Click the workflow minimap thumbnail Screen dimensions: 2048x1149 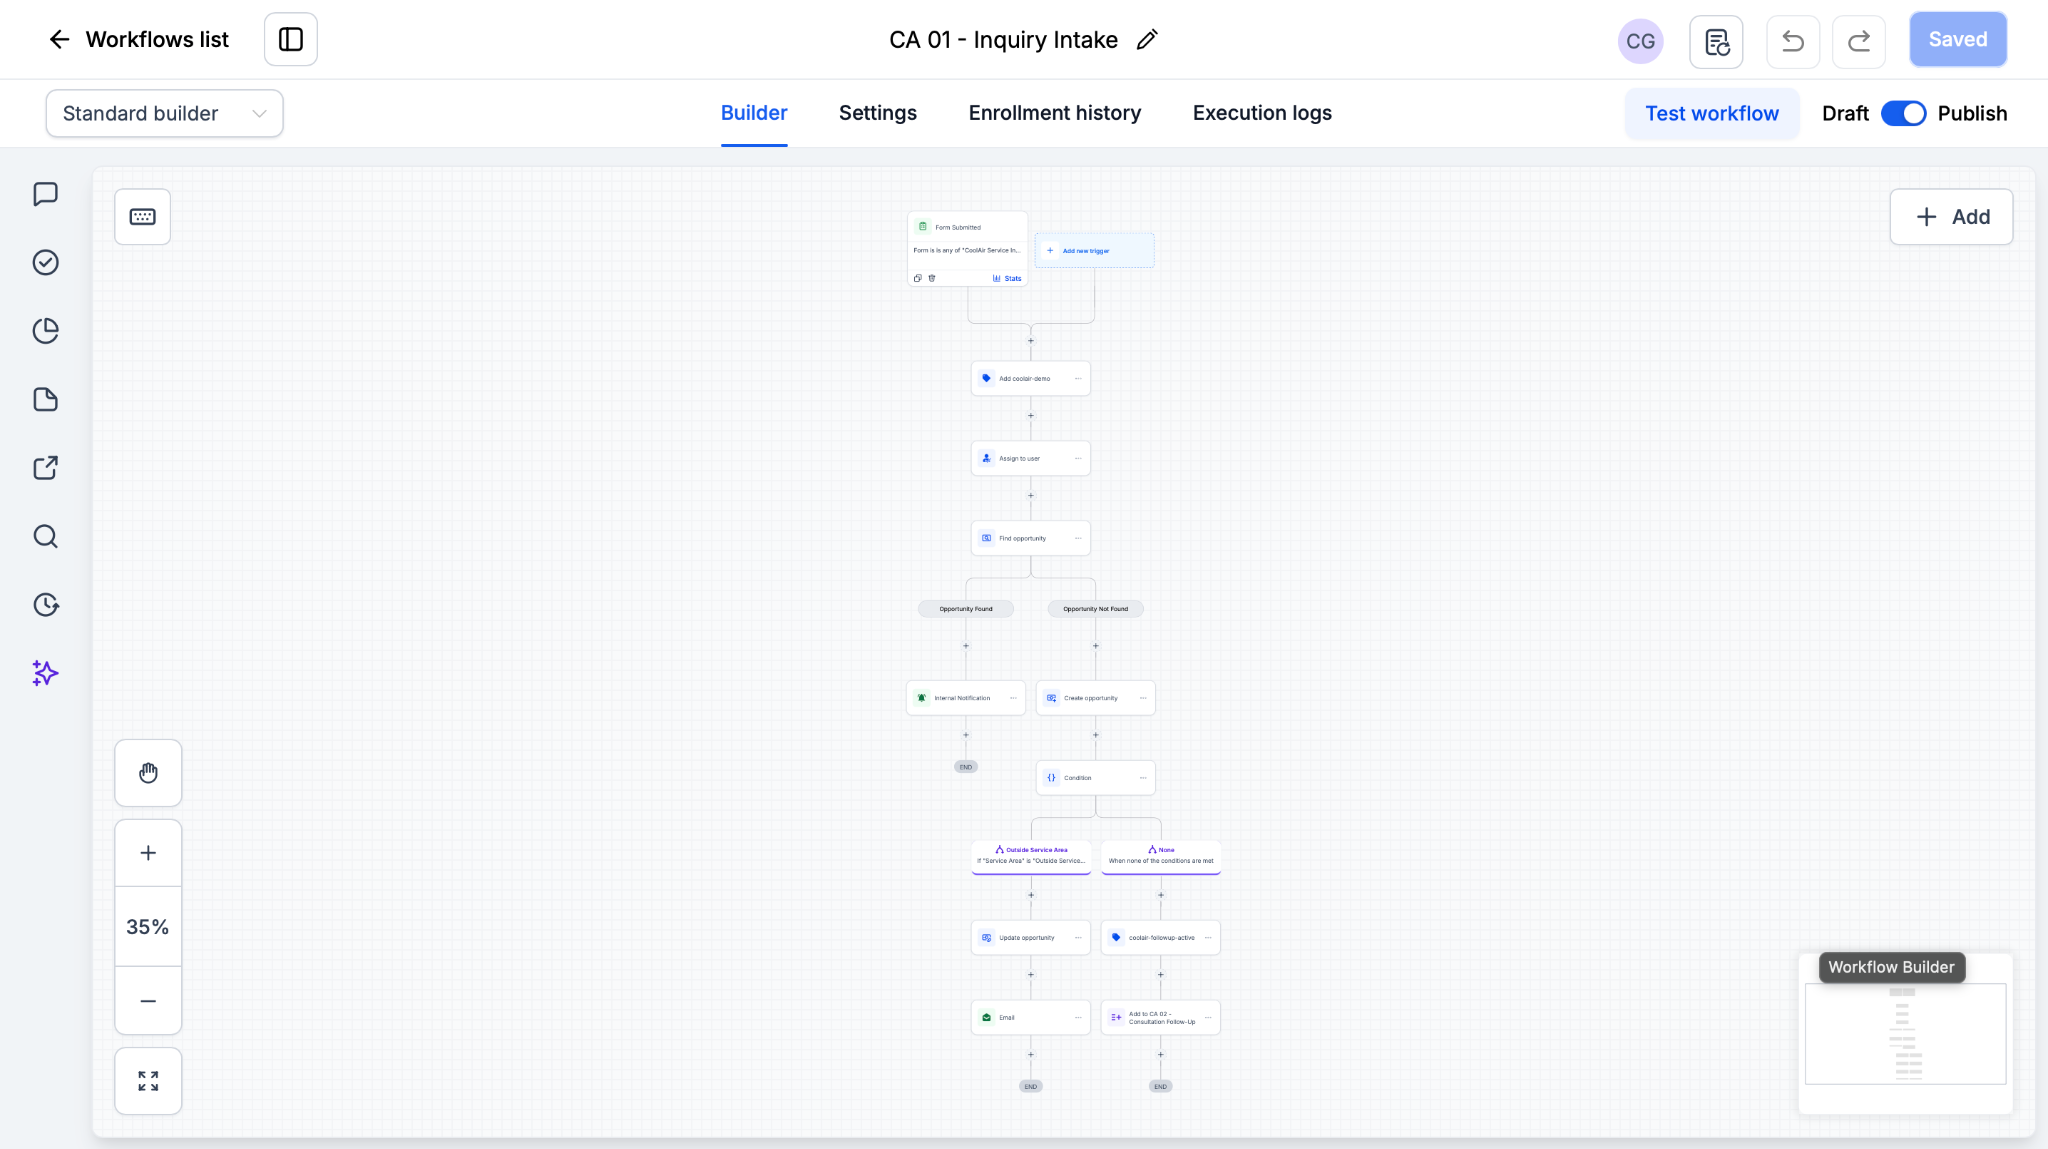coord(1905,1034)
